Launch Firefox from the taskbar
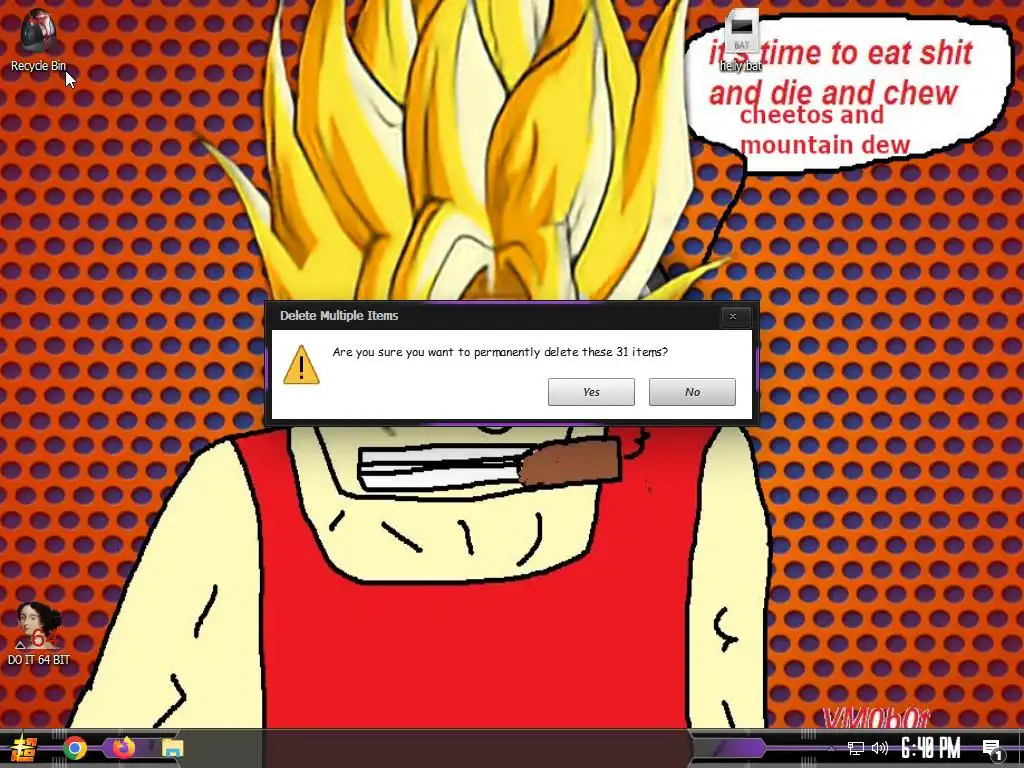The image size is (1024, 768). click(123, 748)
